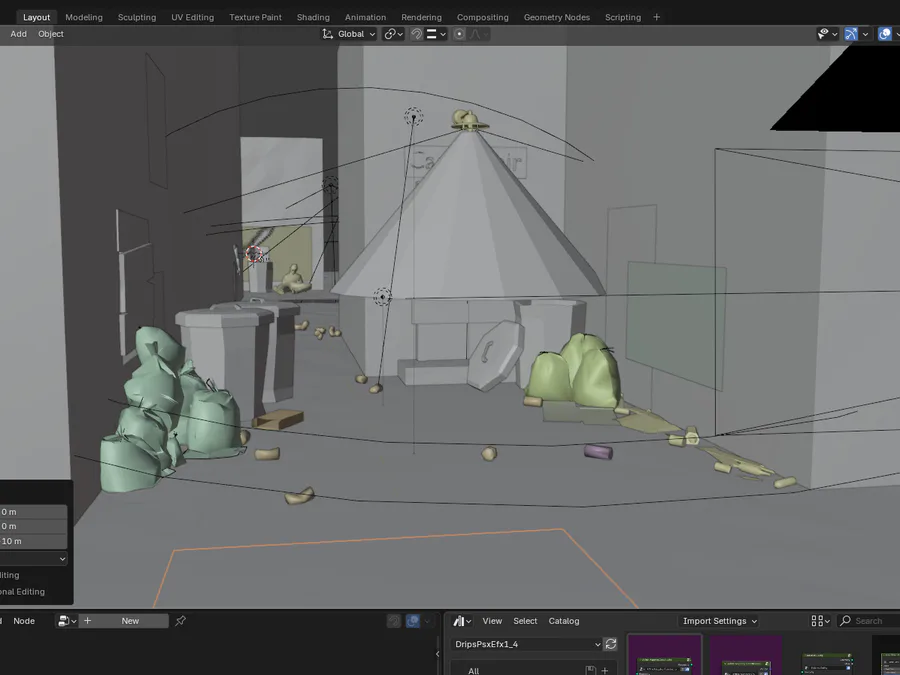Screen dimensions: 900x675
Task: Open the DripsPsxEfx1_4 asset library dropdown
Action: pos(526,644)
